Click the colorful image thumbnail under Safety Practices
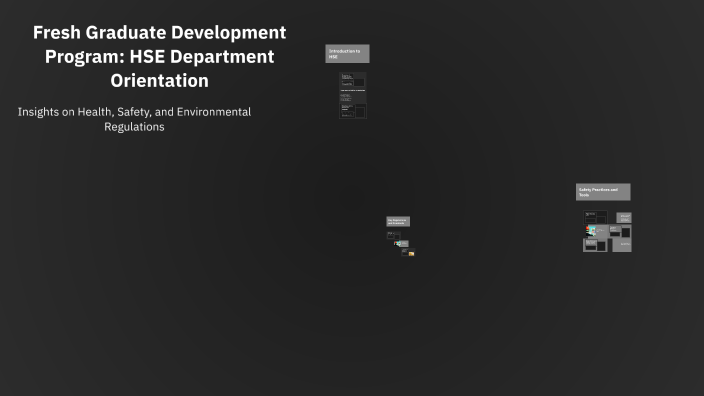The image size is (704, 396). pyautogui.click(x=591, y=231)
